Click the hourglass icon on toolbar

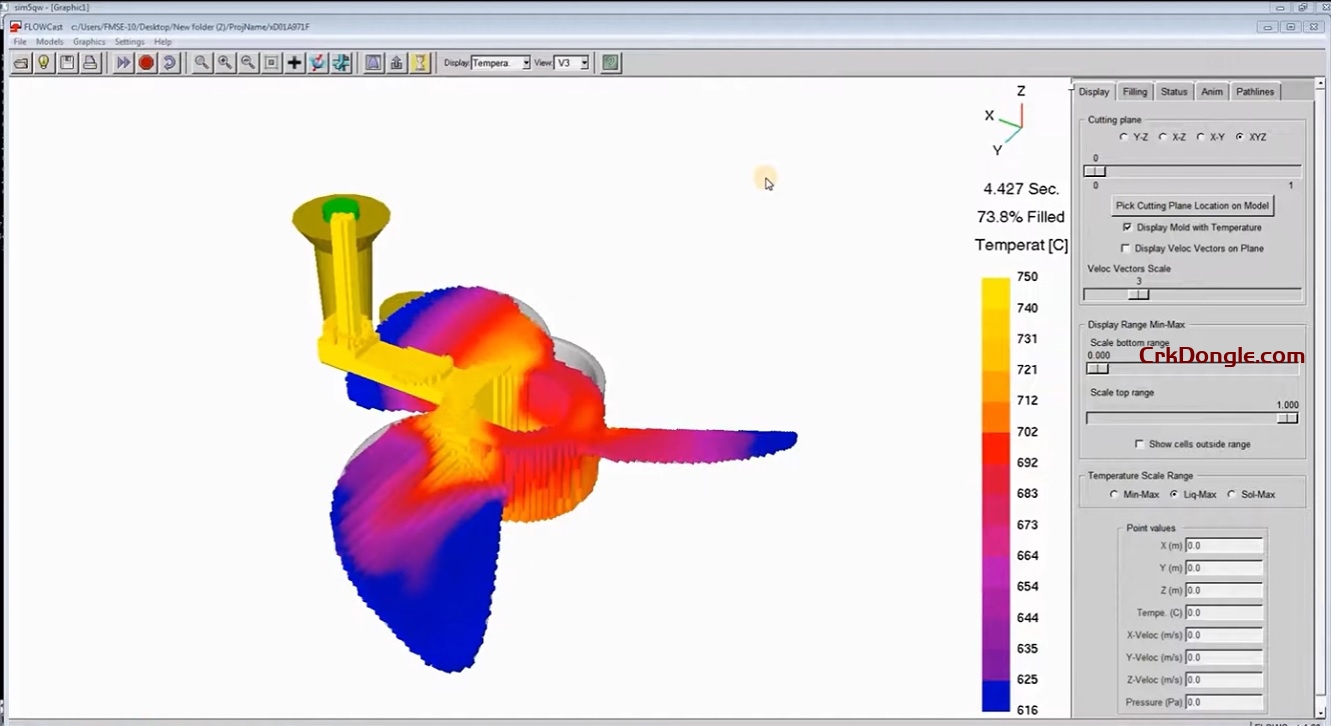420,62
